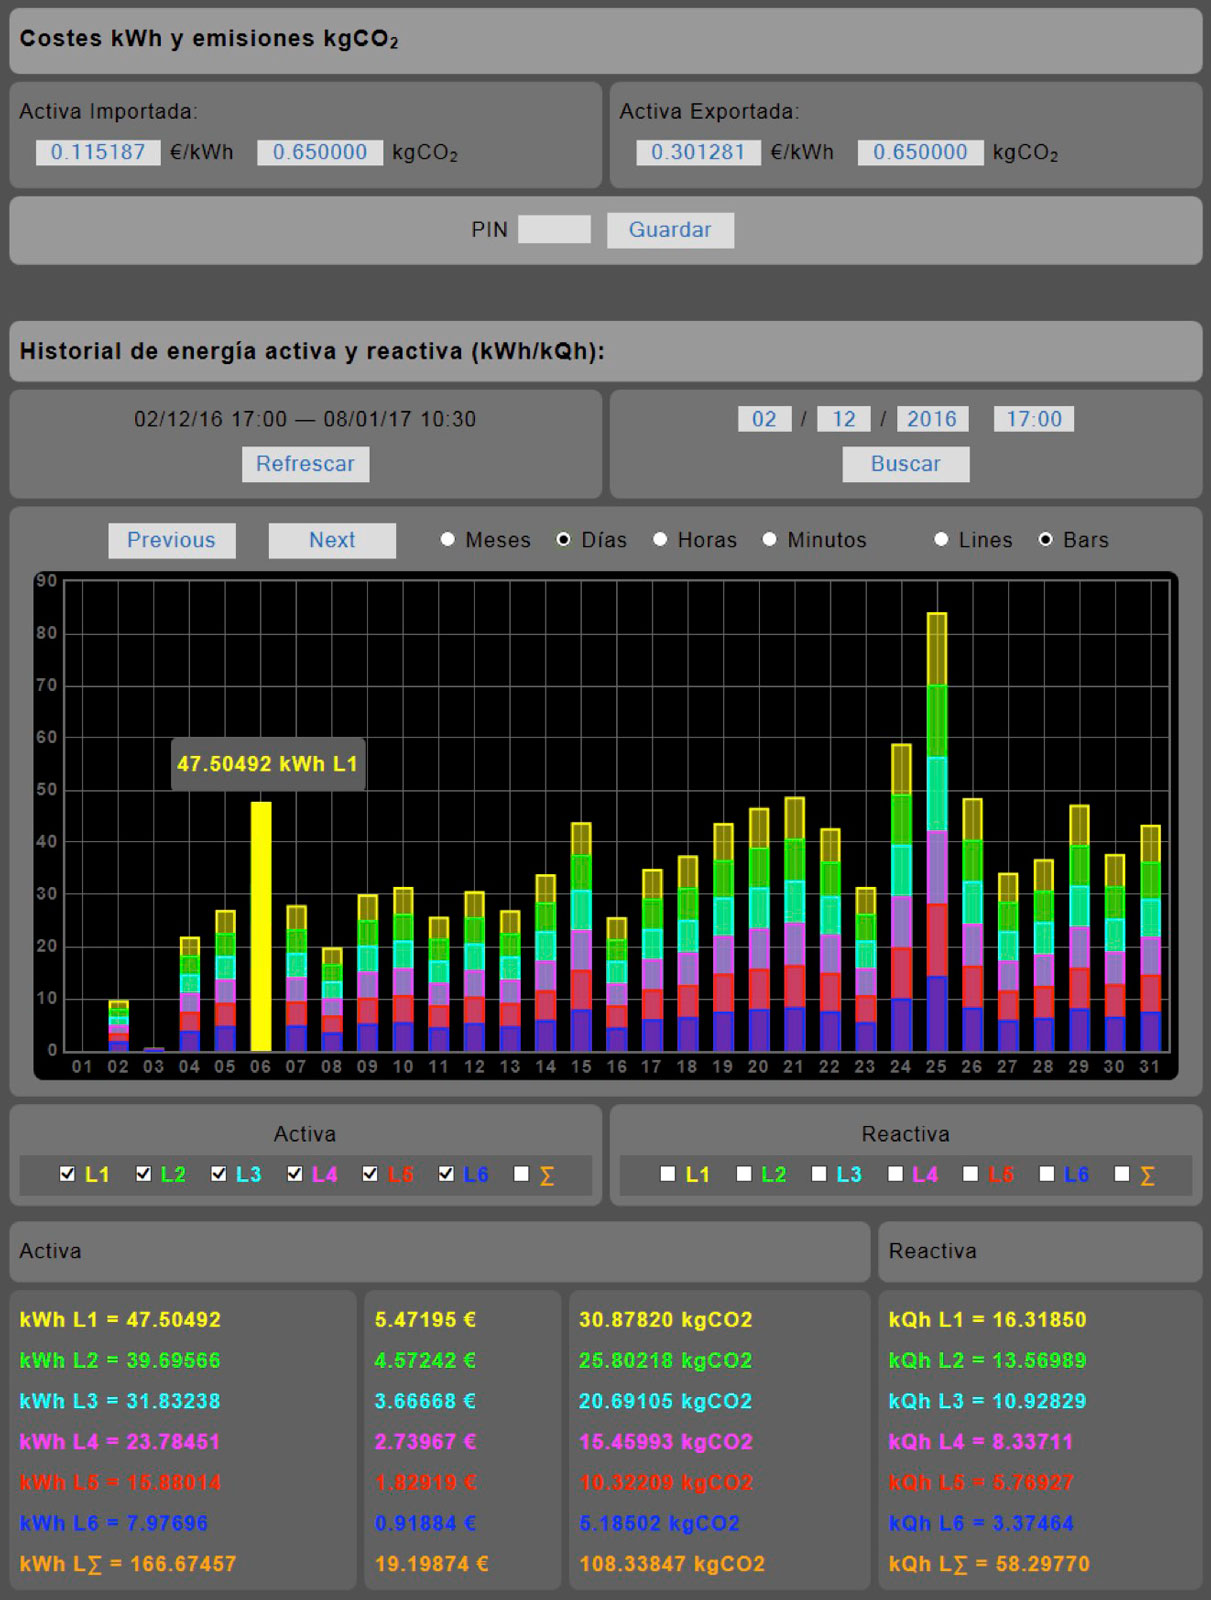Click tooltip '47.50492 kWh L1'
Viewport: 1211px width, 1600px height.
(267, 764)
